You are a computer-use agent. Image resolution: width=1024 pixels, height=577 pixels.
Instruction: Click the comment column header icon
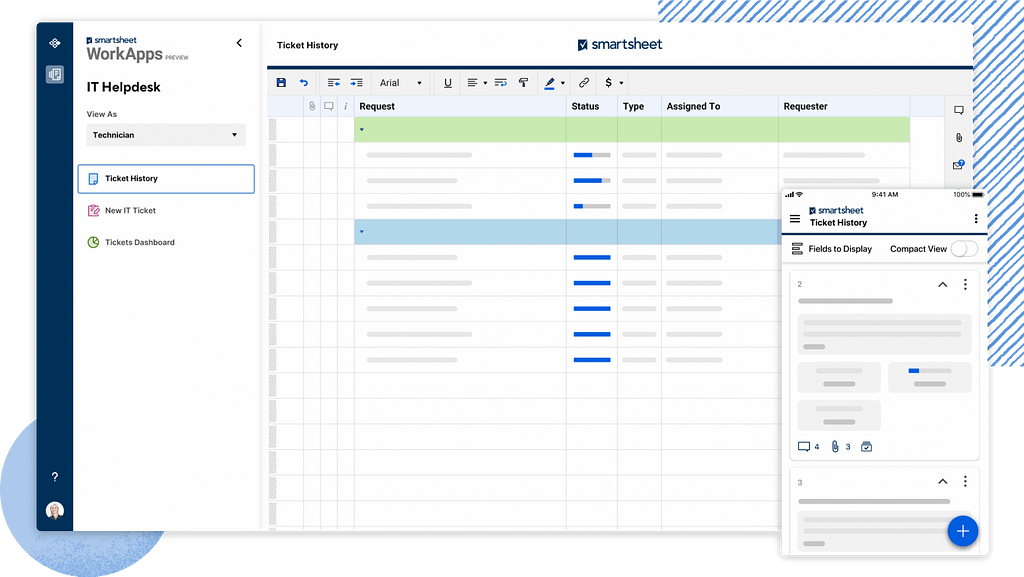(x=328, y=106)
